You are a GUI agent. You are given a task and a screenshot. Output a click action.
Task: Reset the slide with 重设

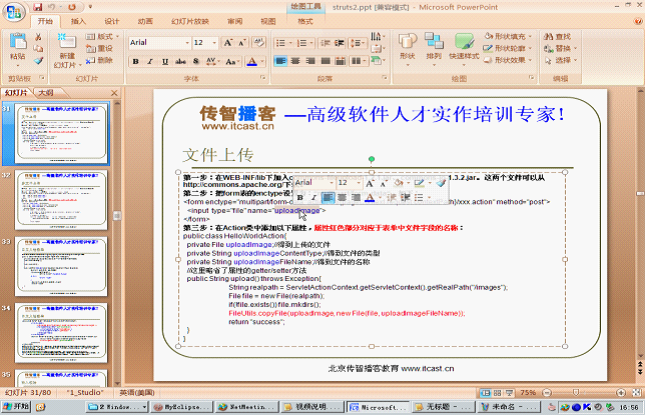(x=99, y=49)
